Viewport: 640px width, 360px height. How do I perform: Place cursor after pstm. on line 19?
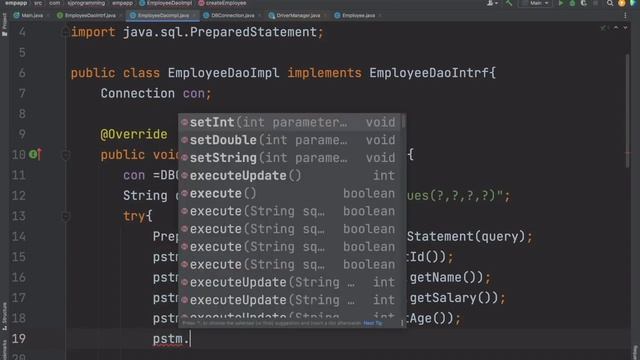[190, 339]
